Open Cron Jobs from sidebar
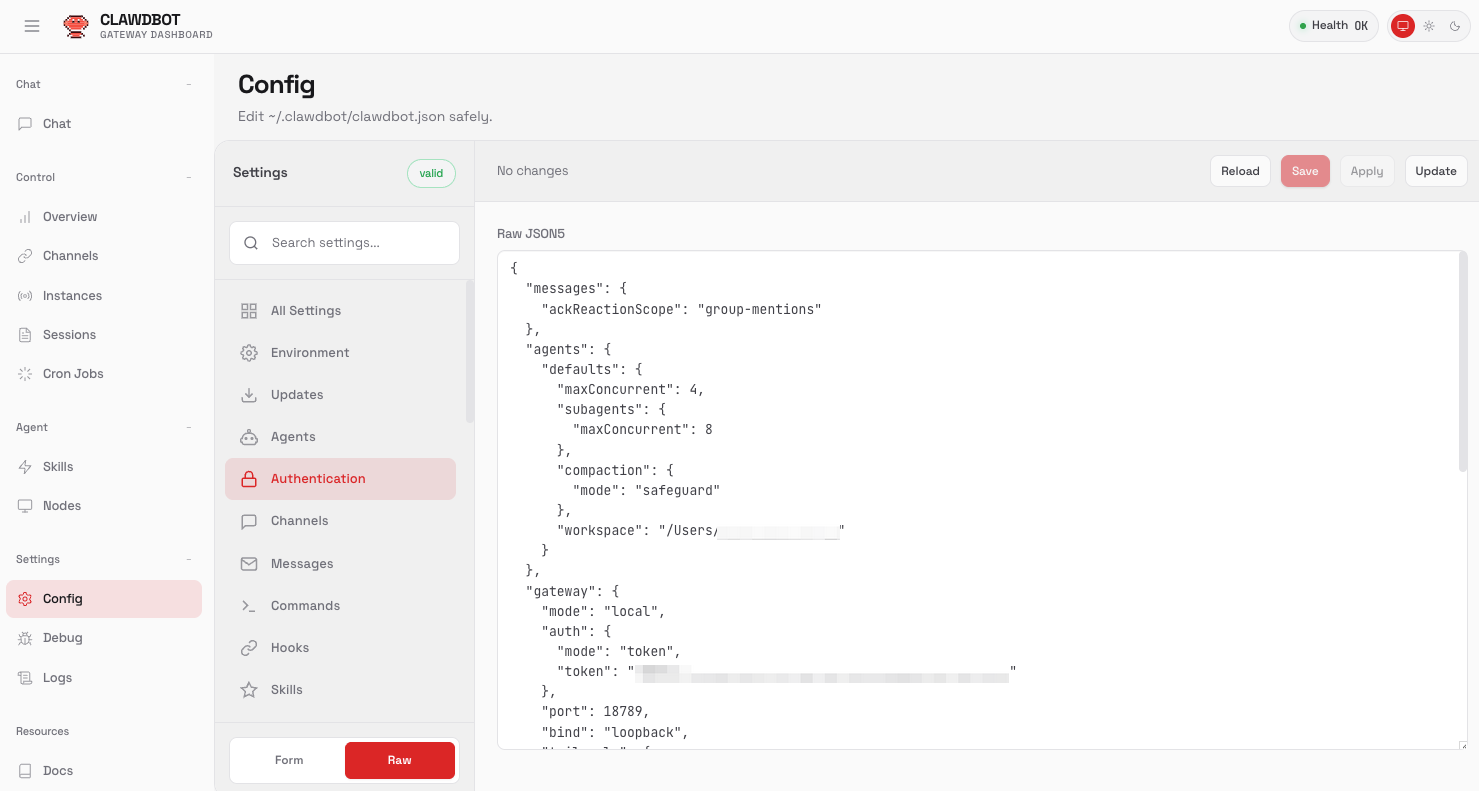 [x=73, y=374]
